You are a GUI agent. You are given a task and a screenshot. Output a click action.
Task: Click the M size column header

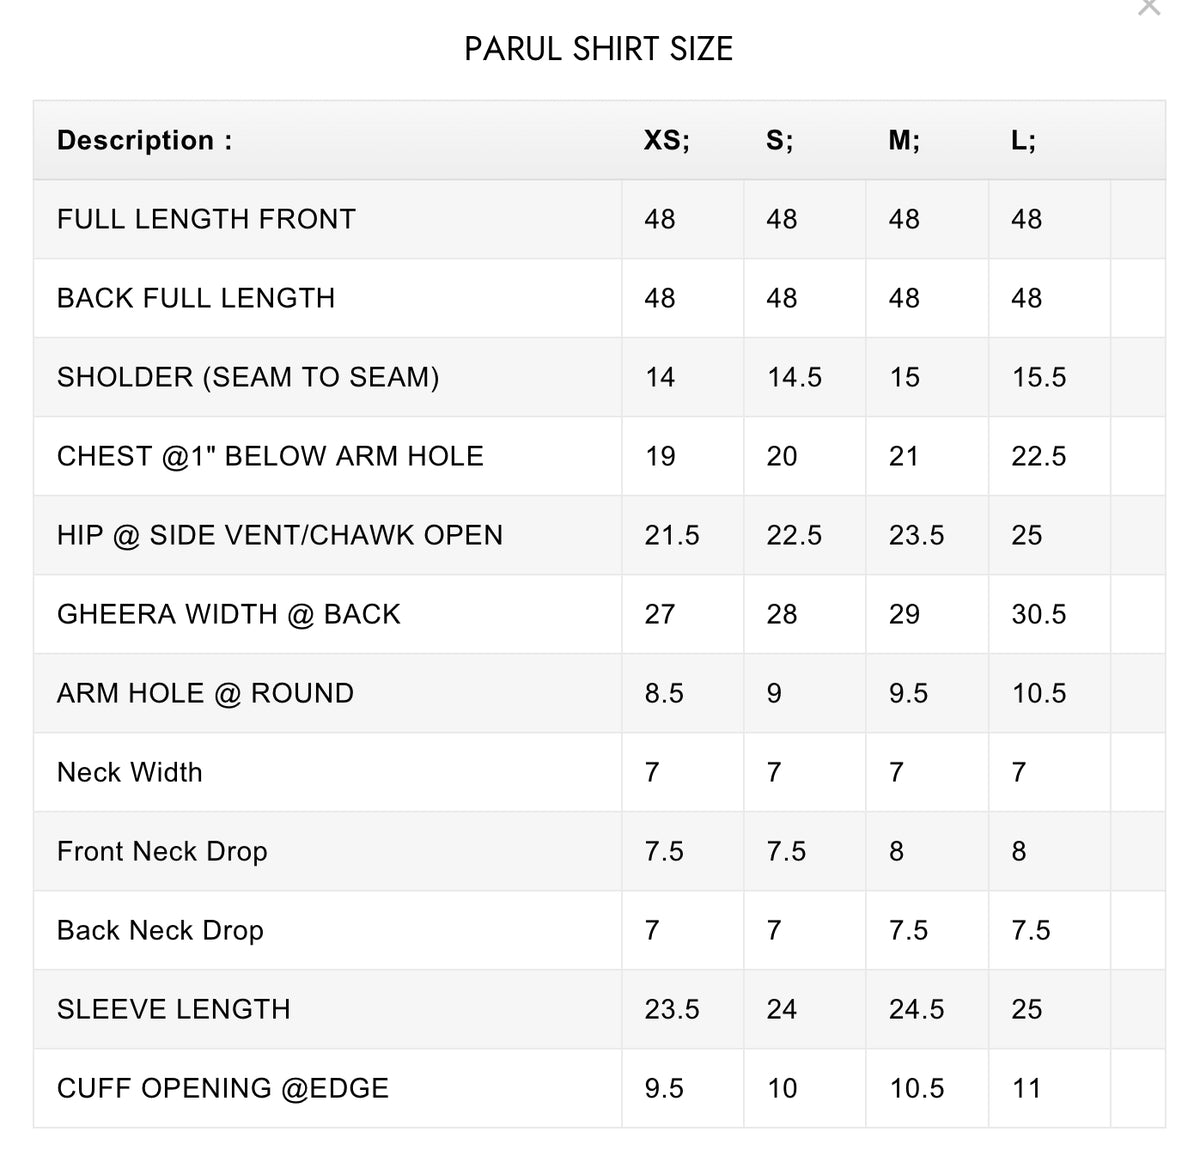[x=904, y=140]
